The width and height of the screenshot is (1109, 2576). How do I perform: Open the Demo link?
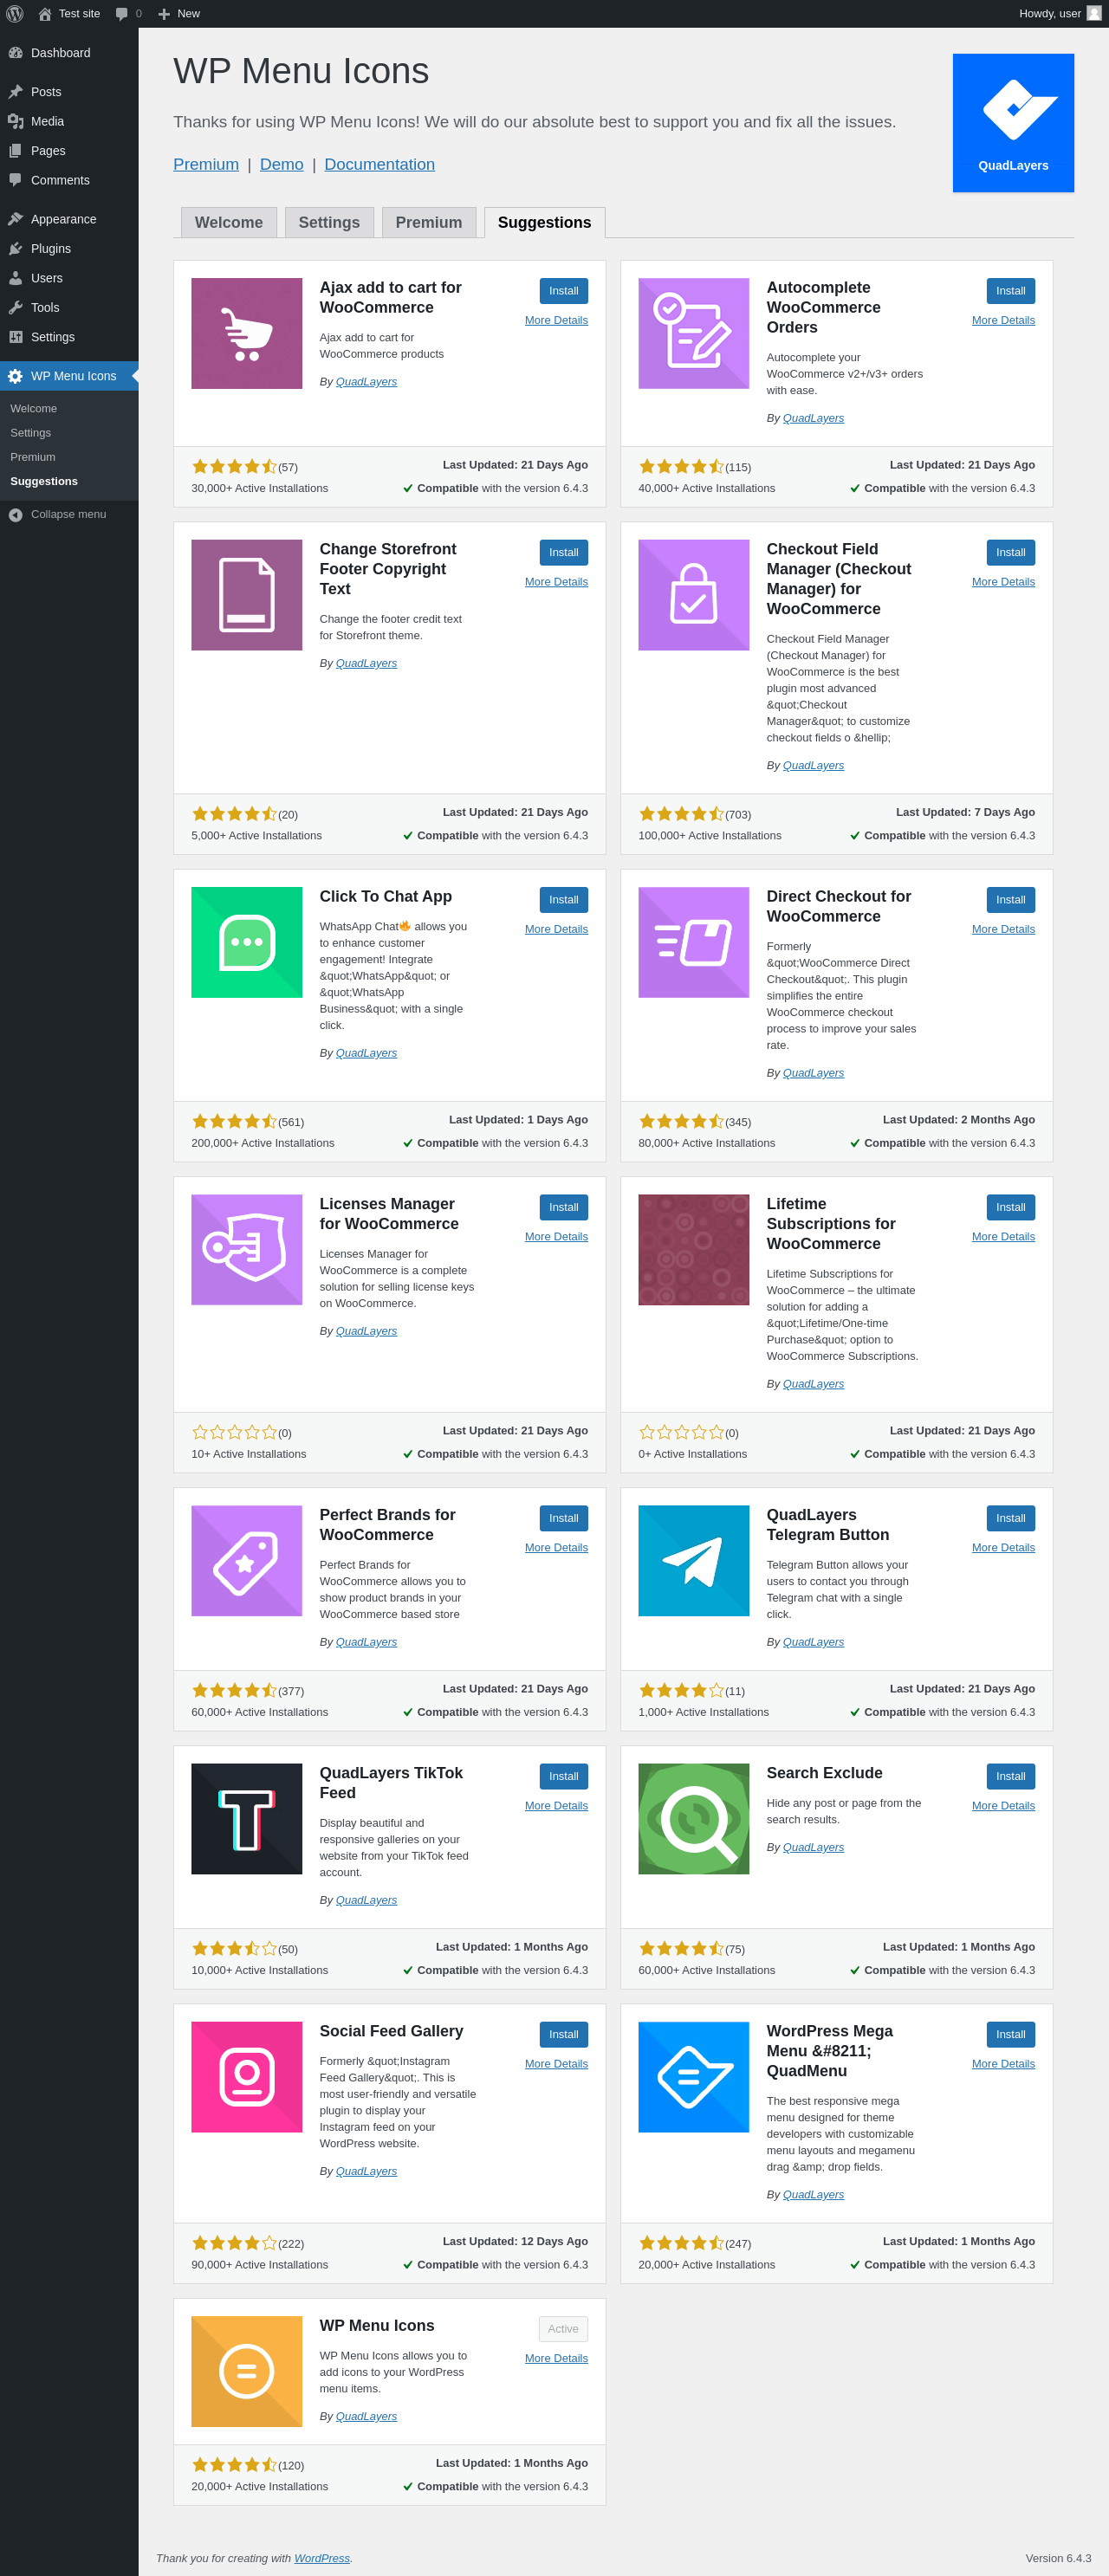[x=282, y=164]
